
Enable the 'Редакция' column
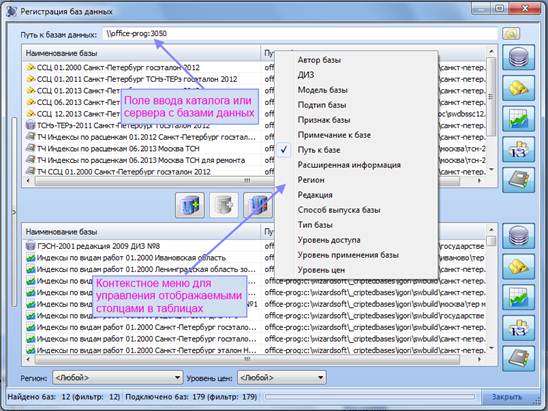click(x=356, y=195)
